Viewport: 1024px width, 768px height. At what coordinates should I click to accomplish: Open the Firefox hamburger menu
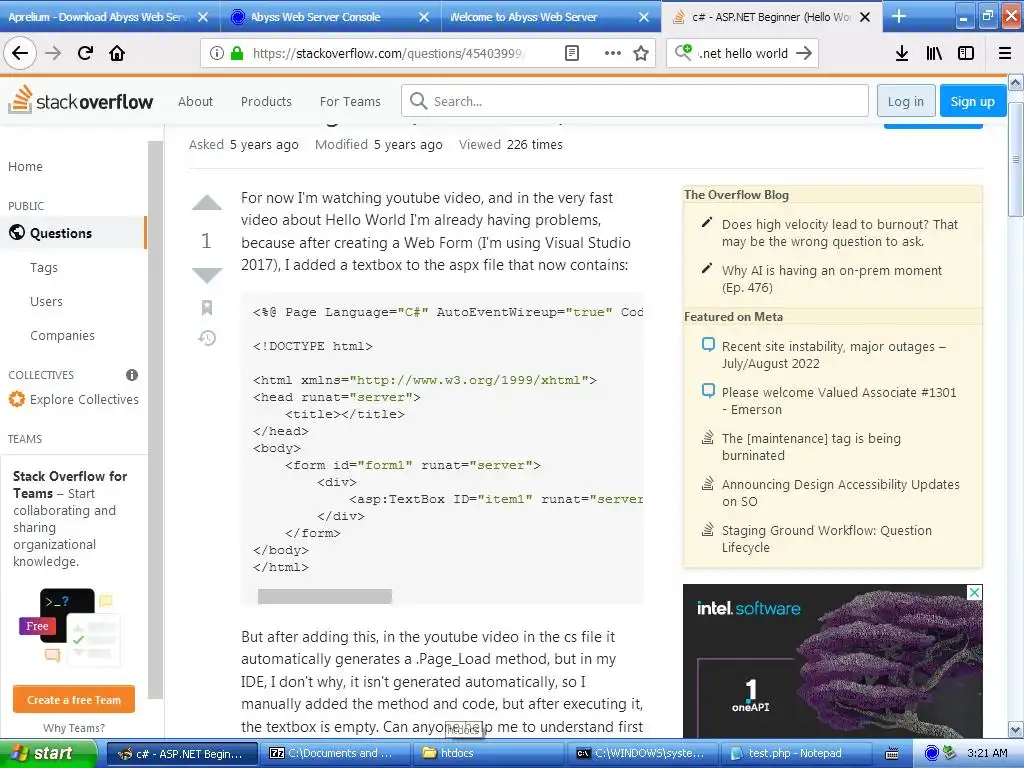tap(1005, 53)
